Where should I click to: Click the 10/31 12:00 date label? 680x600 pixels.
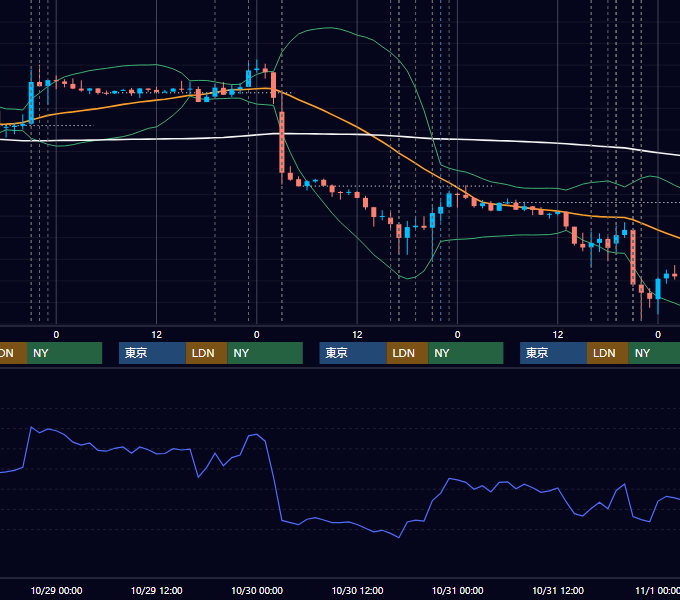tap(558, 590)
